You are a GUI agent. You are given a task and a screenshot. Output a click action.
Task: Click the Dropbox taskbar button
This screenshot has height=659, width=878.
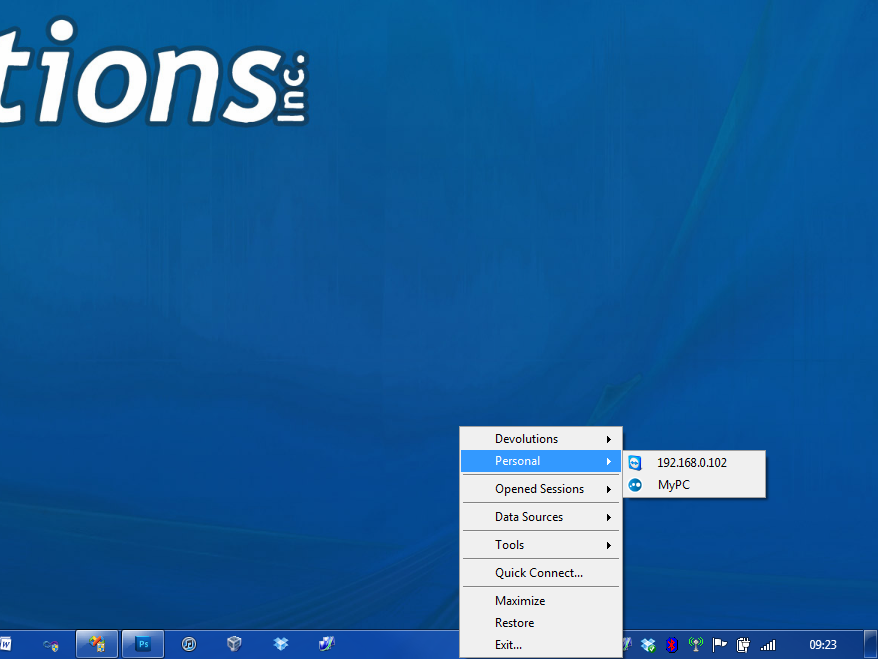281,645
